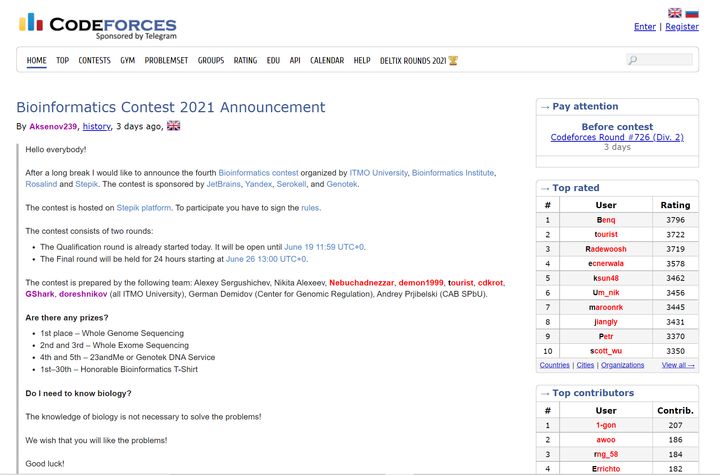Open Radewoosh's profile
Screen dimensions: 720x475
click(x=606, y=249)
